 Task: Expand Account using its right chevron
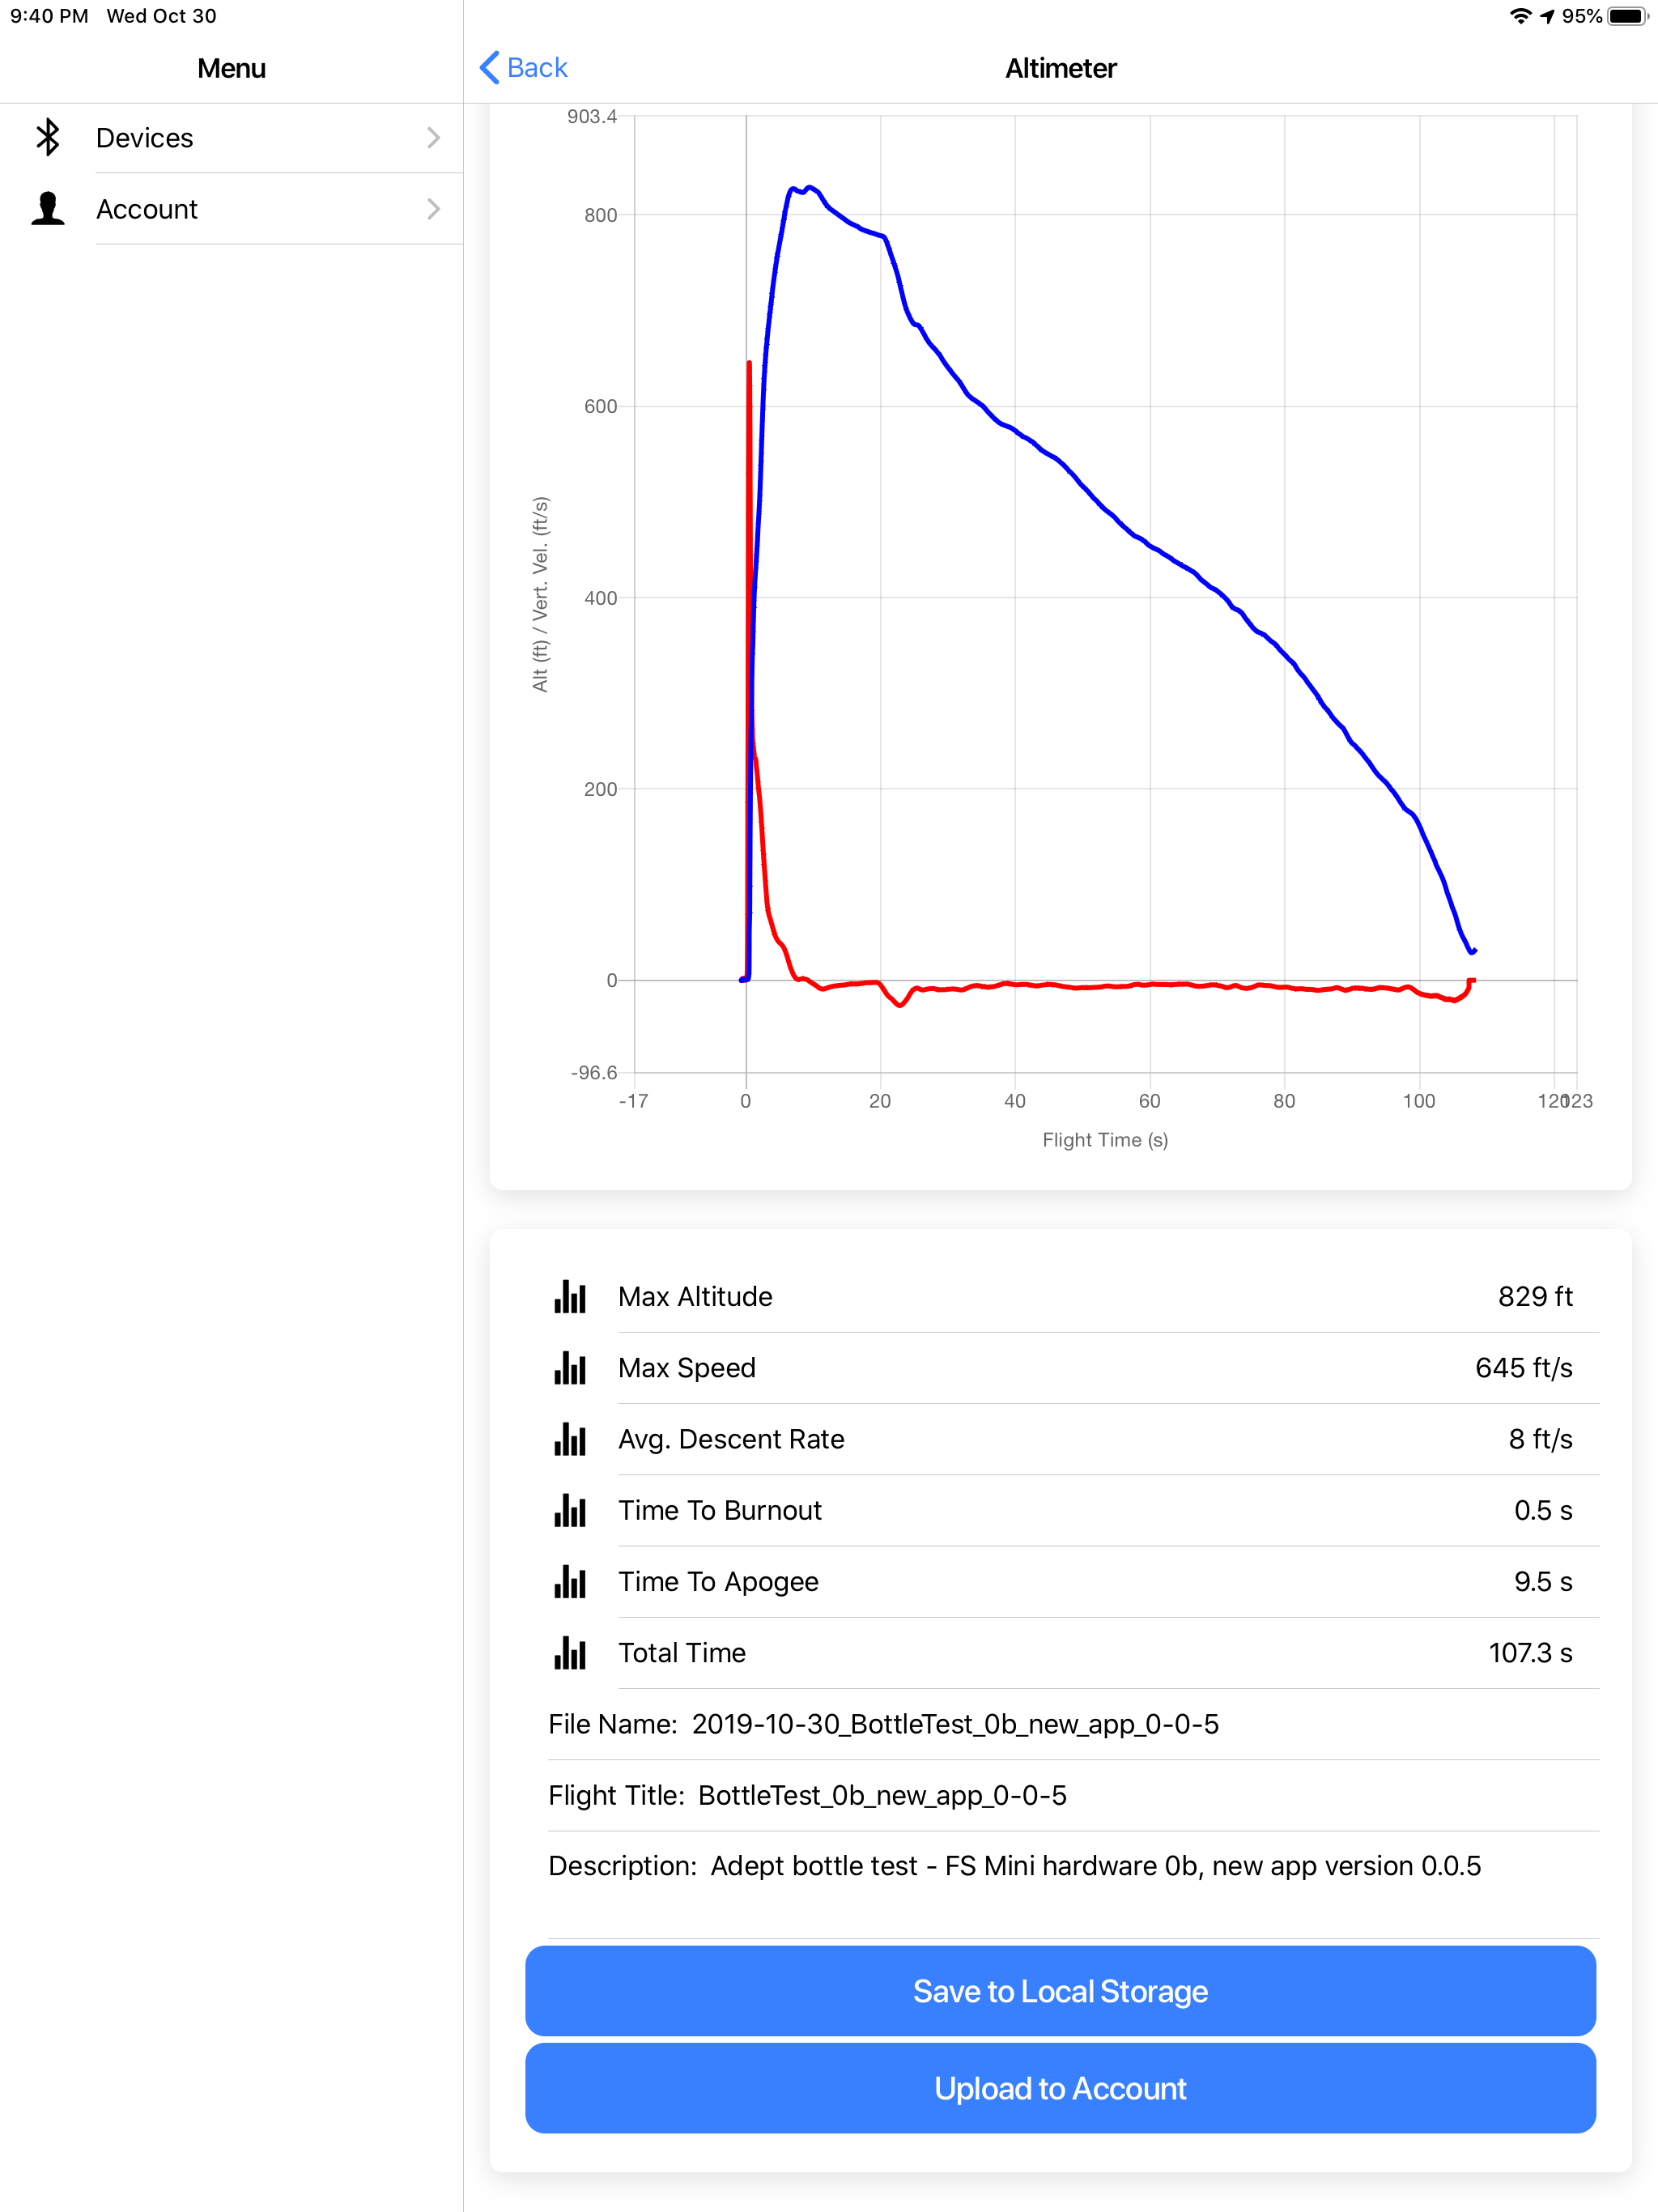(433, 208)
